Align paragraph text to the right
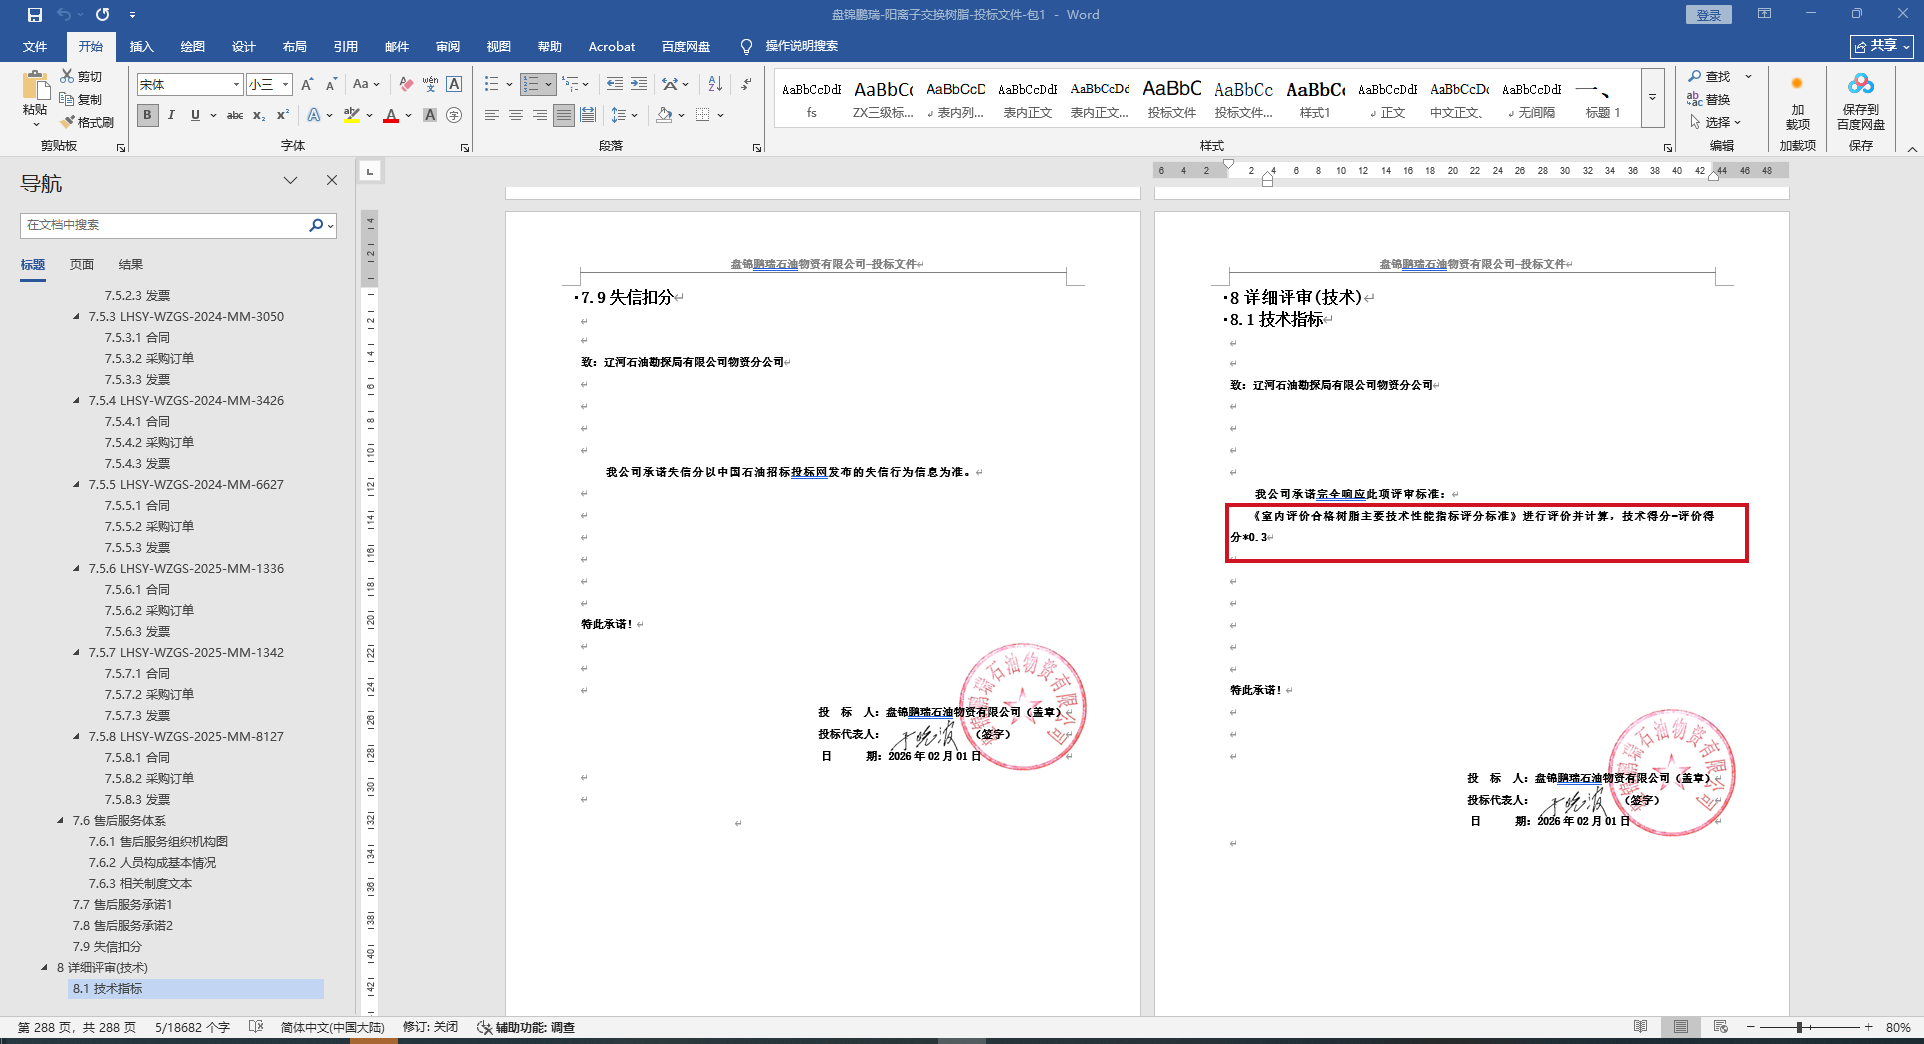 click(x=540, y=115)
